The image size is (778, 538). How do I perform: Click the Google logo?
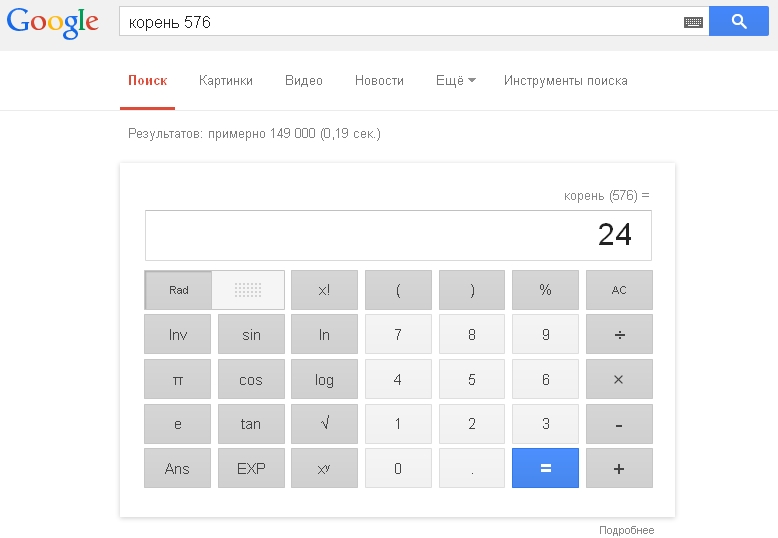click(x=52, y=22)
